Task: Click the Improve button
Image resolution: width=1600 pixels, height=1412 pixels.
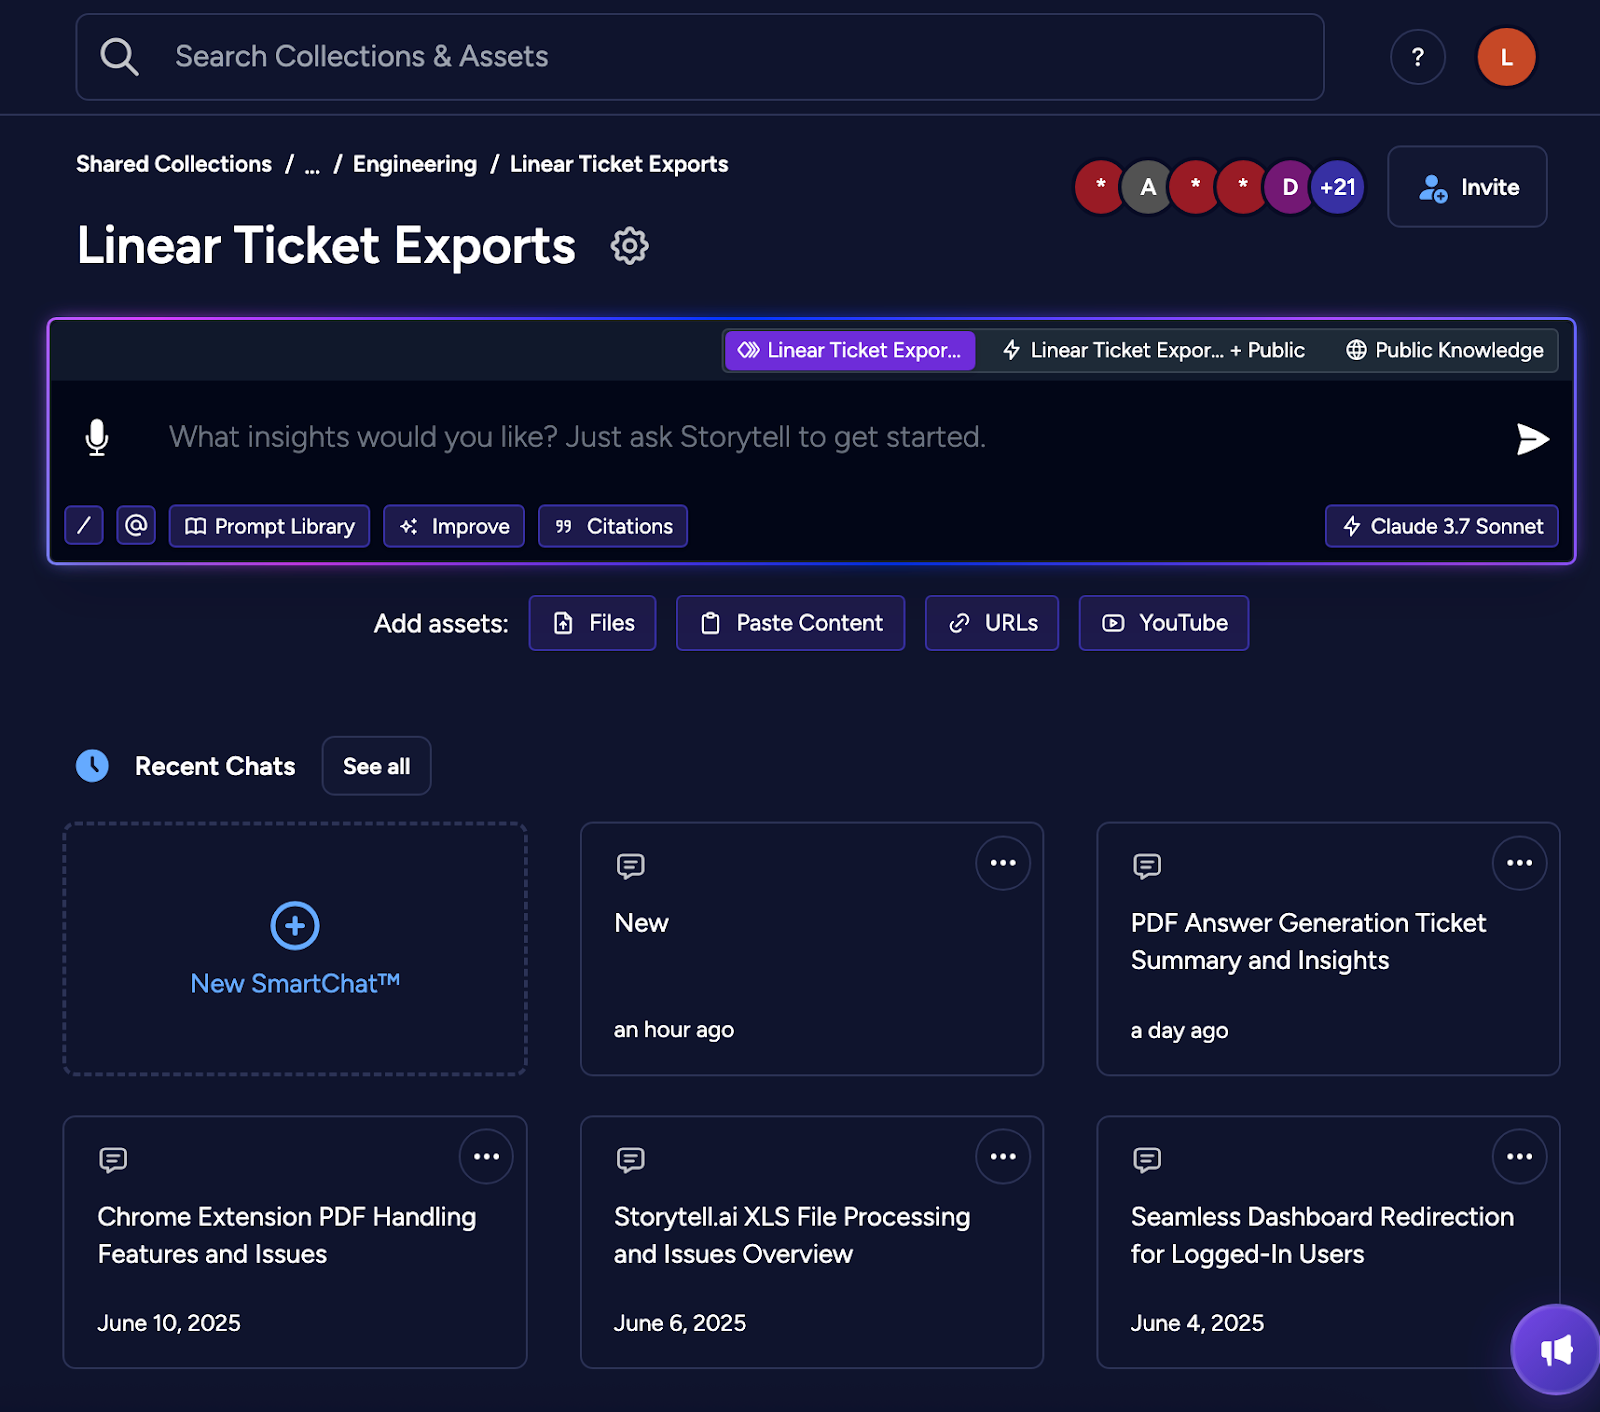Action: coord(454,526)
